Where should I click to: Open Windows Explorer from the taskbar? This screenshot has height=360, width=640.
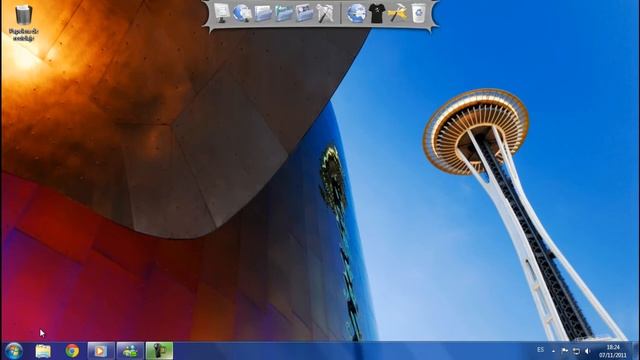click(x=43, y=351)
